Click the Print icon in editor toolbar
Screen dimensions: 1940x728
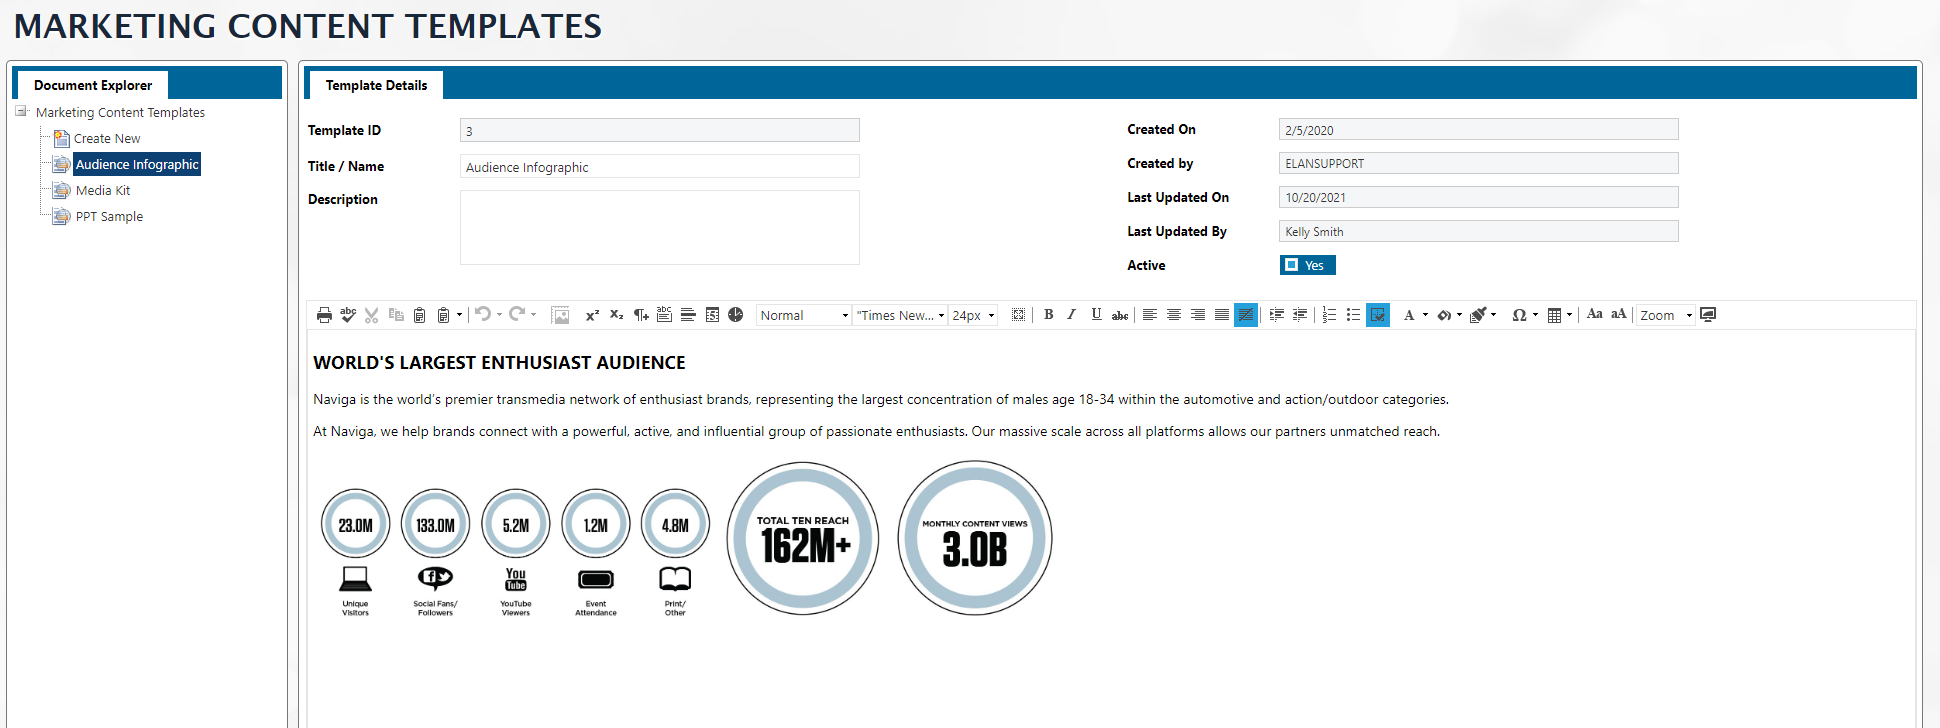coord(324,315)
